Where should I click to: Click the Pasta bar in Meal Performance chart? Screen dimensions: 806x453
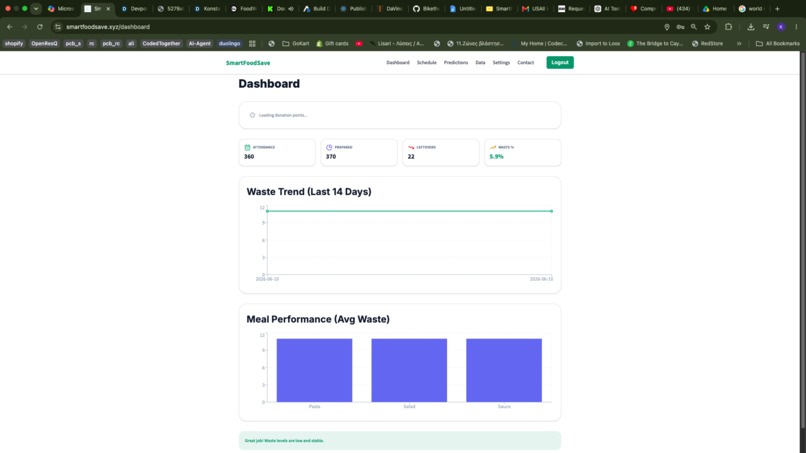coord(314,370)
